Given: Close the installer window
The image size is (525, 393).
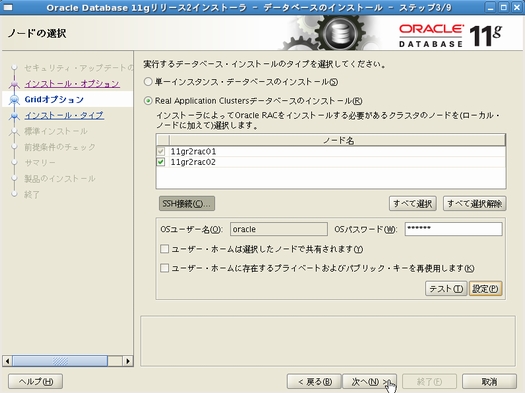Looking at the screenshot, I should coord(517,7).
